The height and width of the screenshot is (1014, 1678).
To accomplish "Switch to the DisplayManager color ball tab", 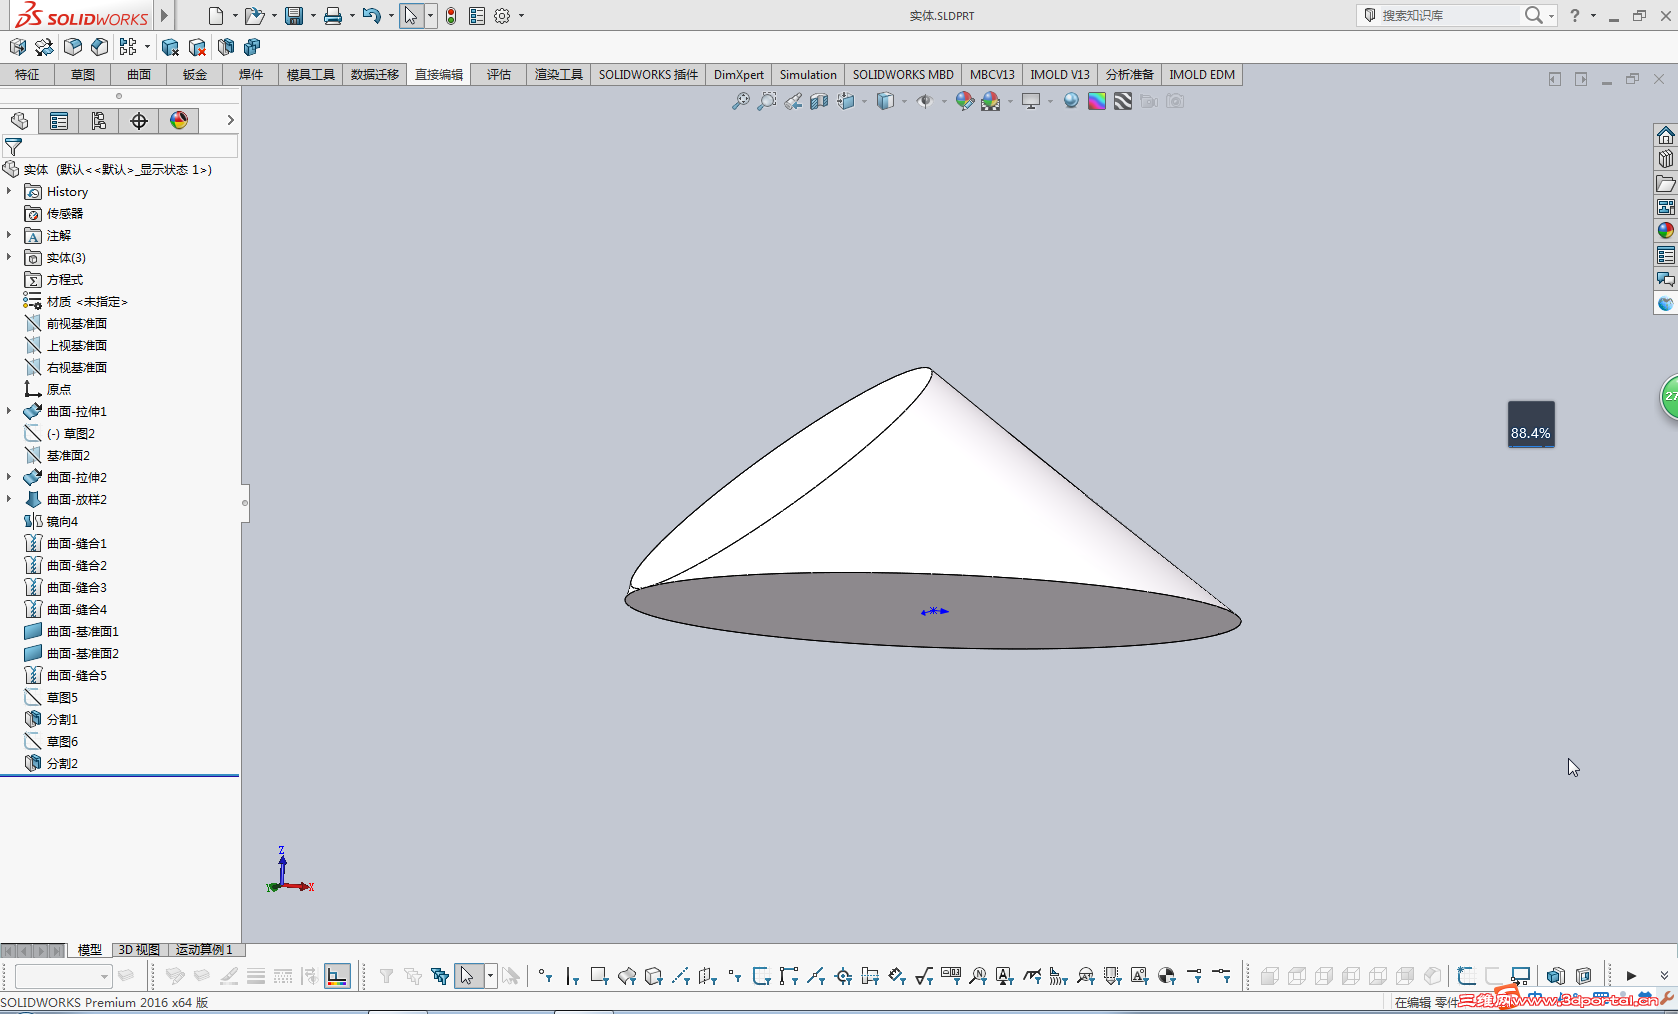I will pyautogui.click(x=179, y=121).
